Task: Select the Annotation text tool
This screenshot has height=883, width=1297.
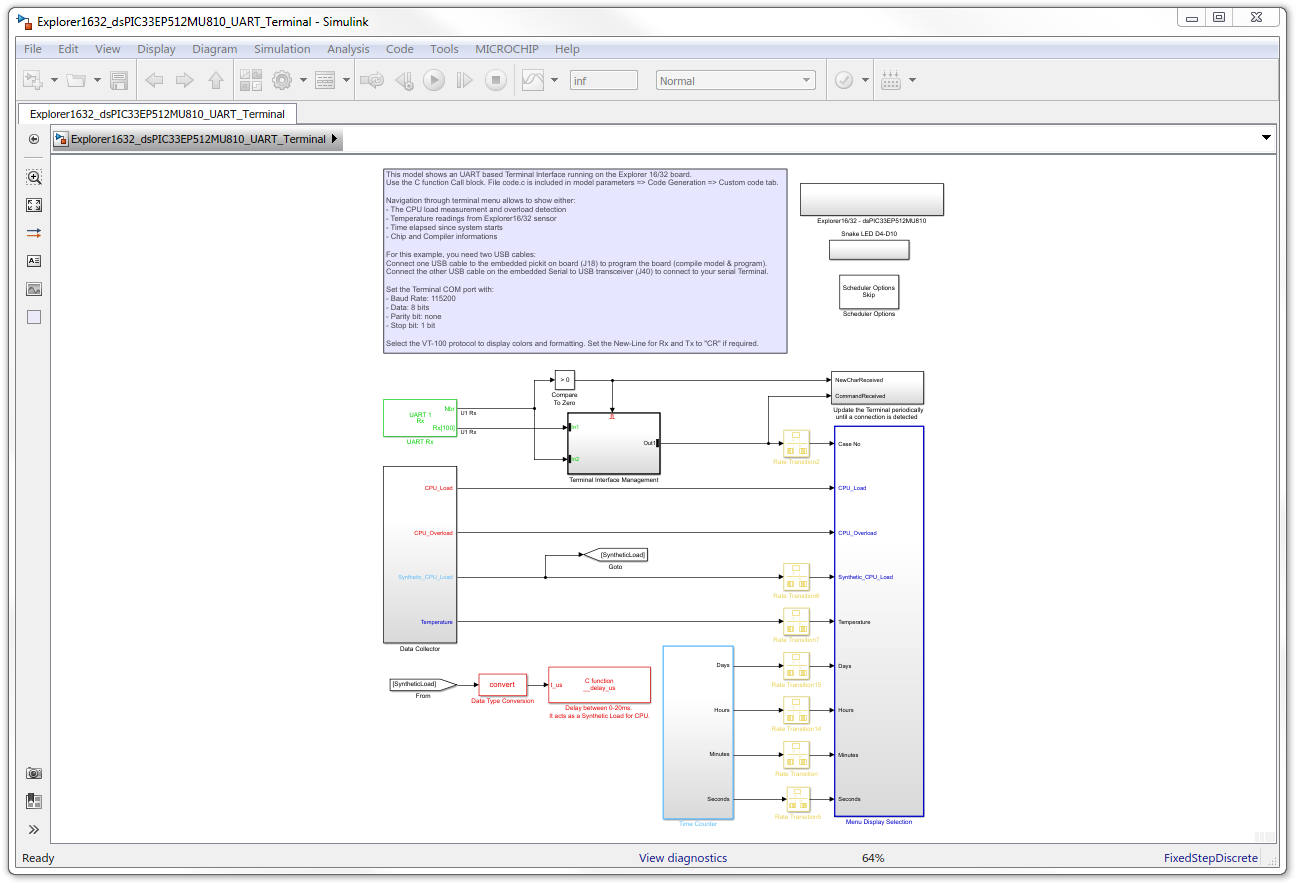Action: [34, 261]
